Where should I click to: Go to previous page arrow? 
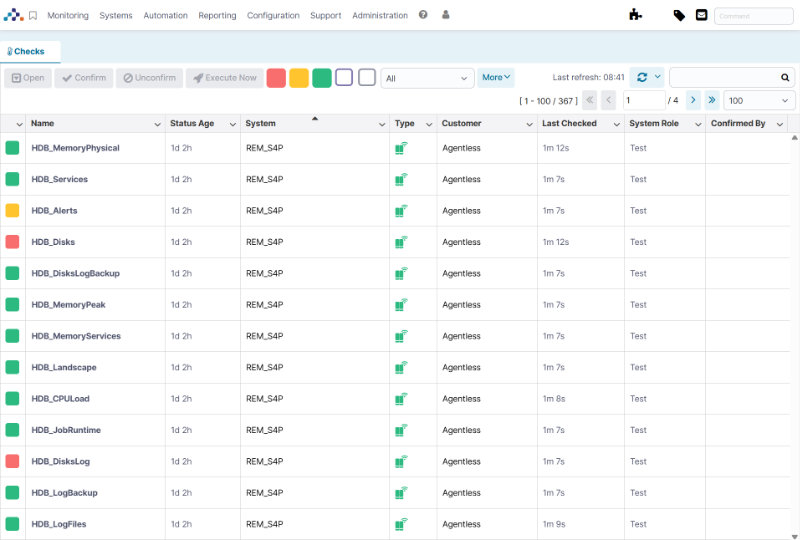click(608, 100)
